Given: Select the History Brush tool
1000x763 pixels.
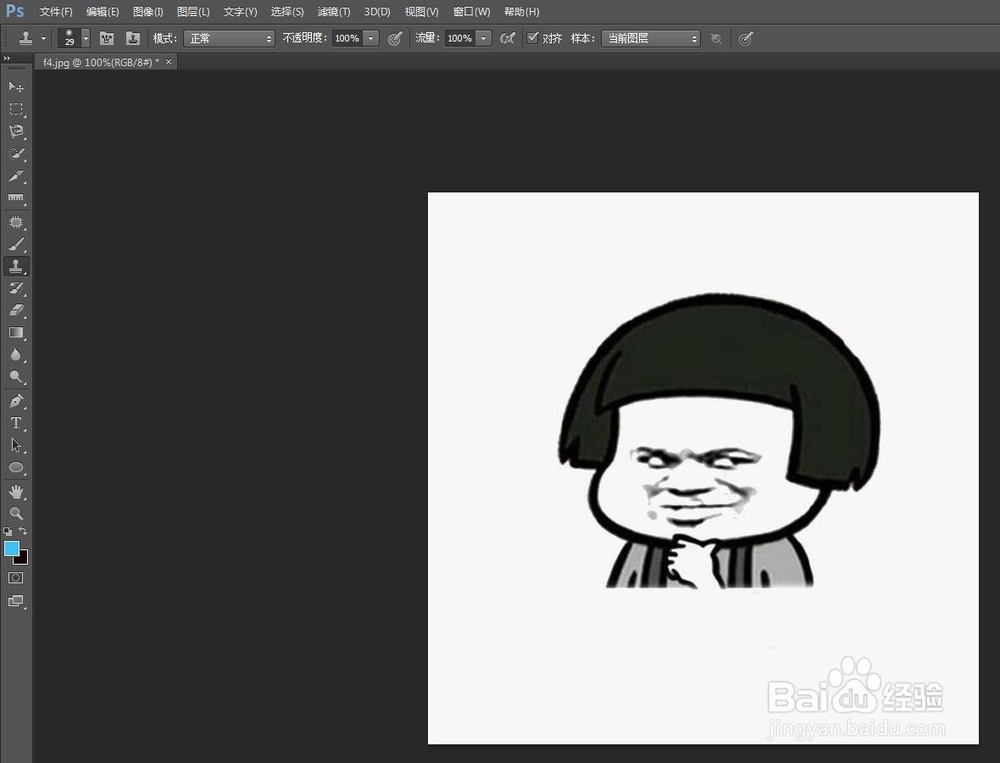Looking at the screenshot, I should (16, 288).
